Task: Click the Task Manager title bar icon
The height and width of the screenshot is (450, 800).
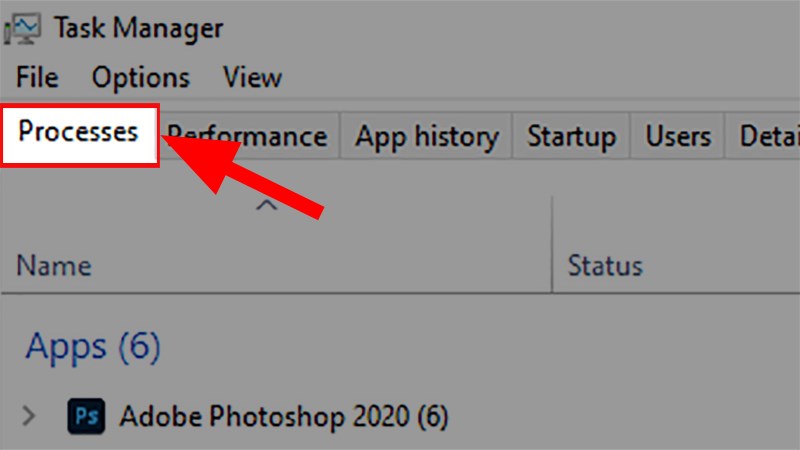Action: [x=24, y=27]
